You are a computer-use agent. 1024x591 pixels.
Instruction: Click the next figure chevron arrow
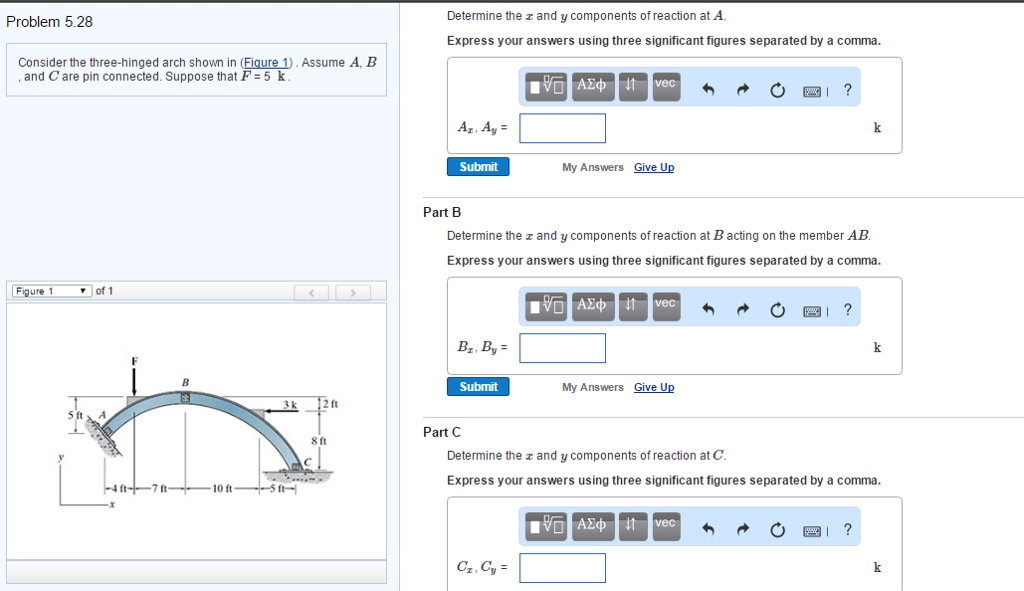point(352,291)
